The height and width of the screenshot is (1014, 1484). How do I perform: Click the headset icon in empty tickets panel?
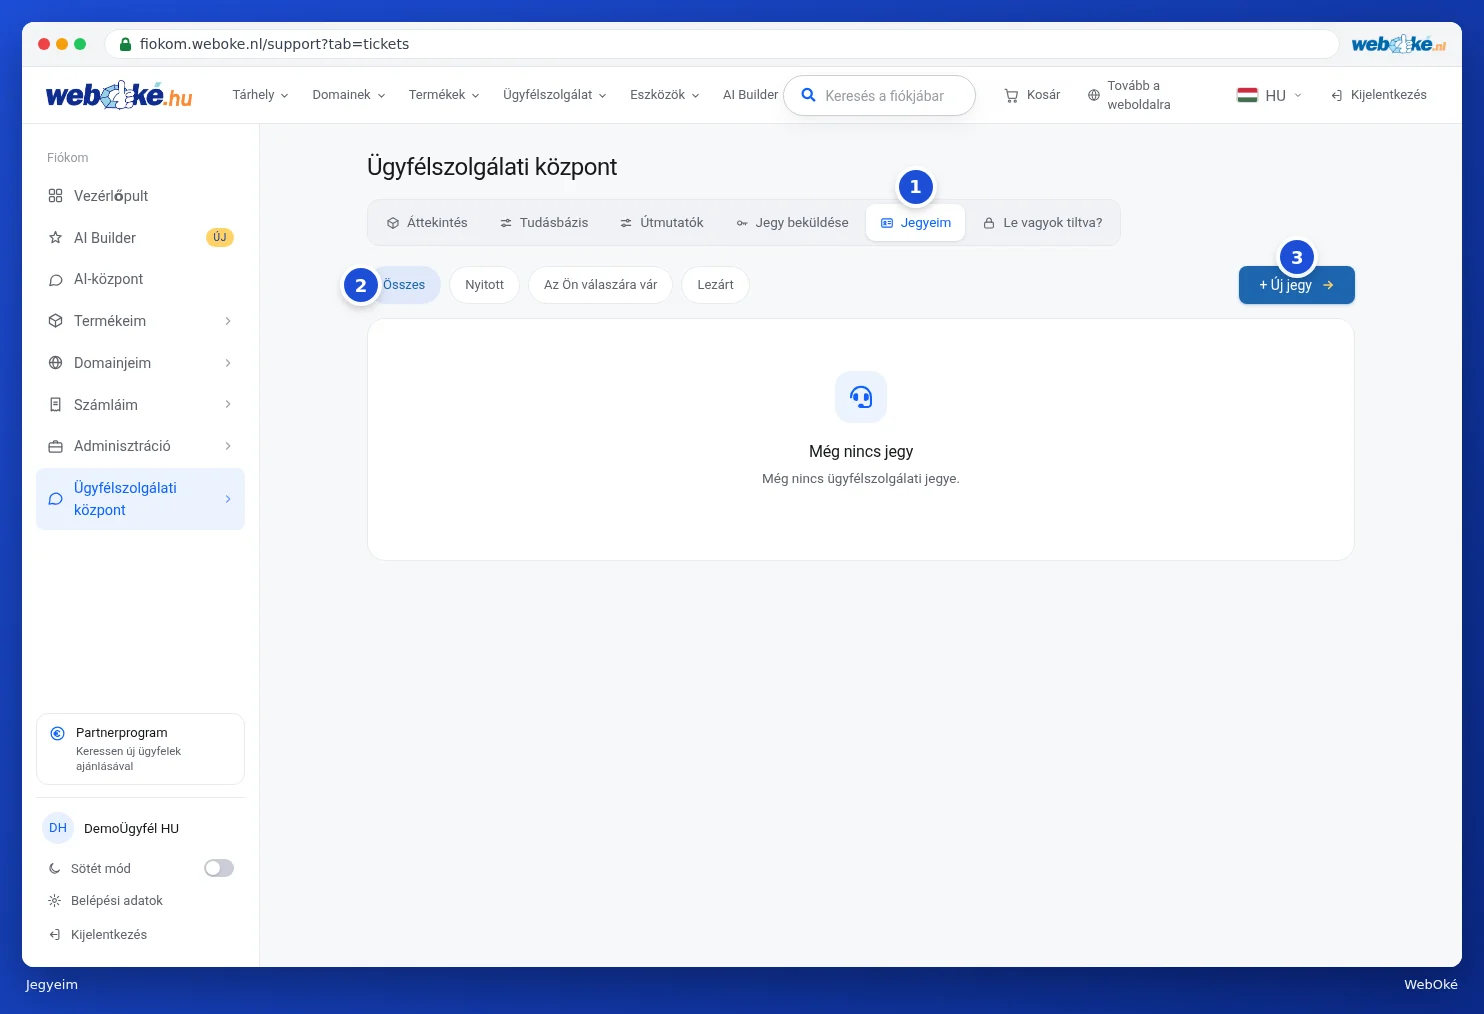pos(861,397)
